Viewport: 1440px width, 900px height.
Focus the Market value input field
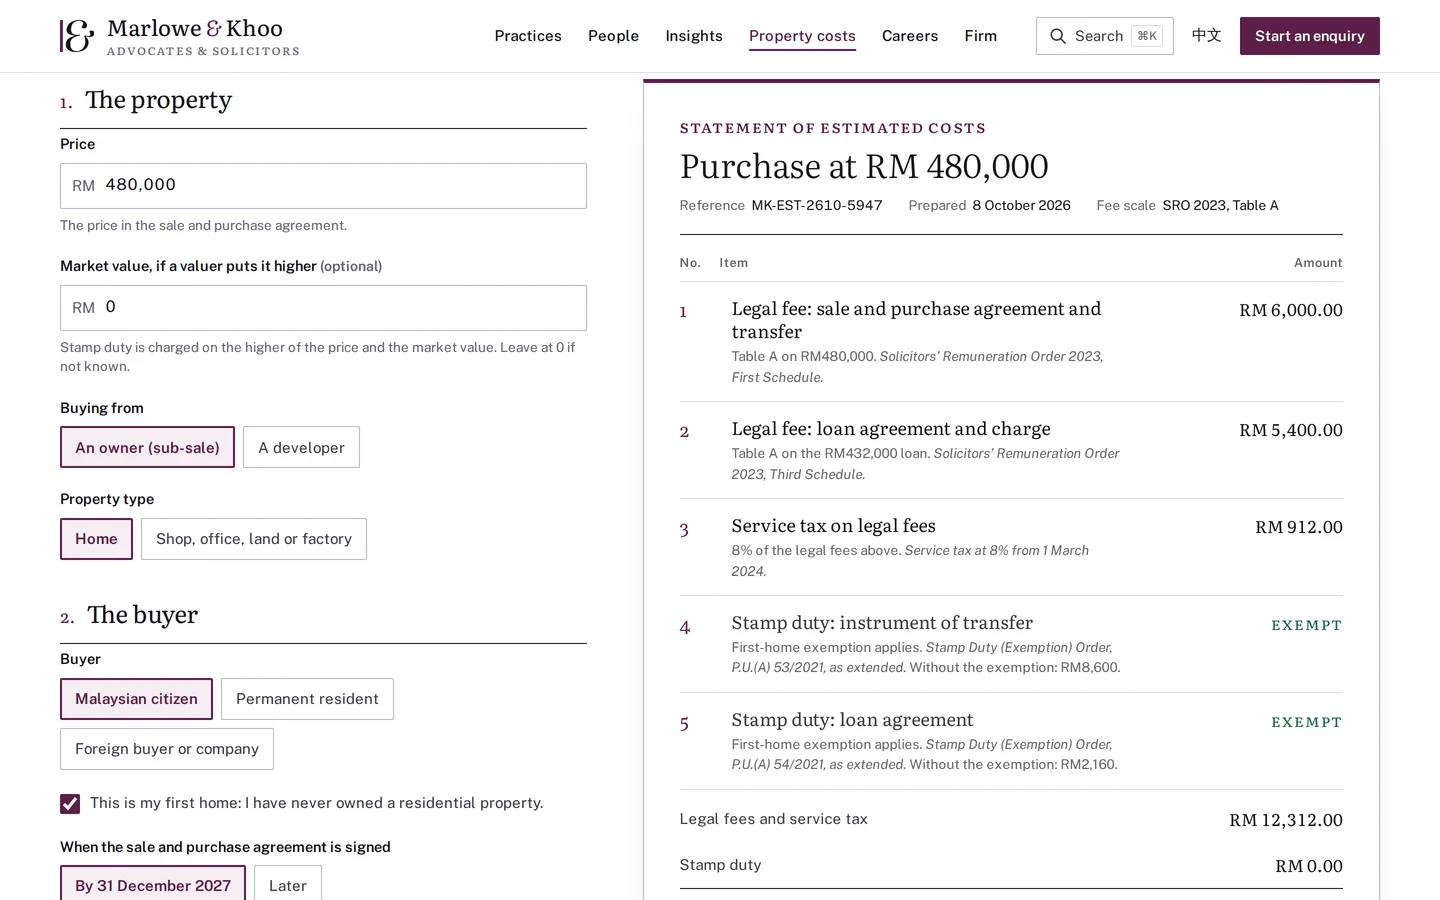[323, 308]
